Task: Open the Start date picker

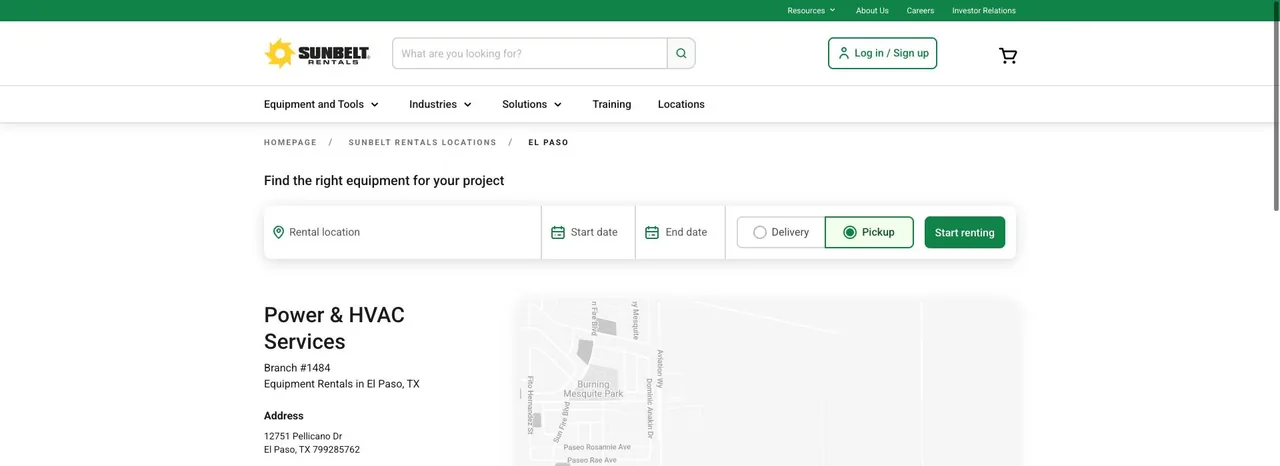Action: pos(588,232)
